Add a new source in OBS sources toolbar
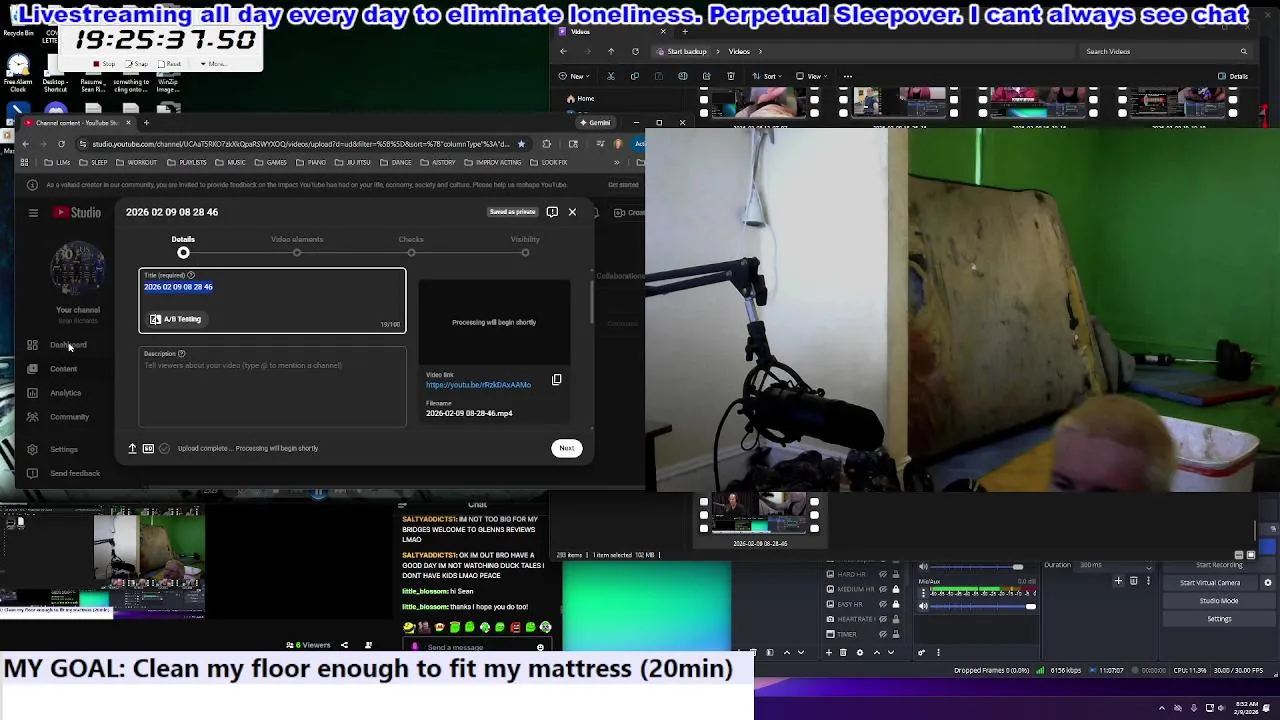This screenshot has height=720, width=1280. pos(829,652)
